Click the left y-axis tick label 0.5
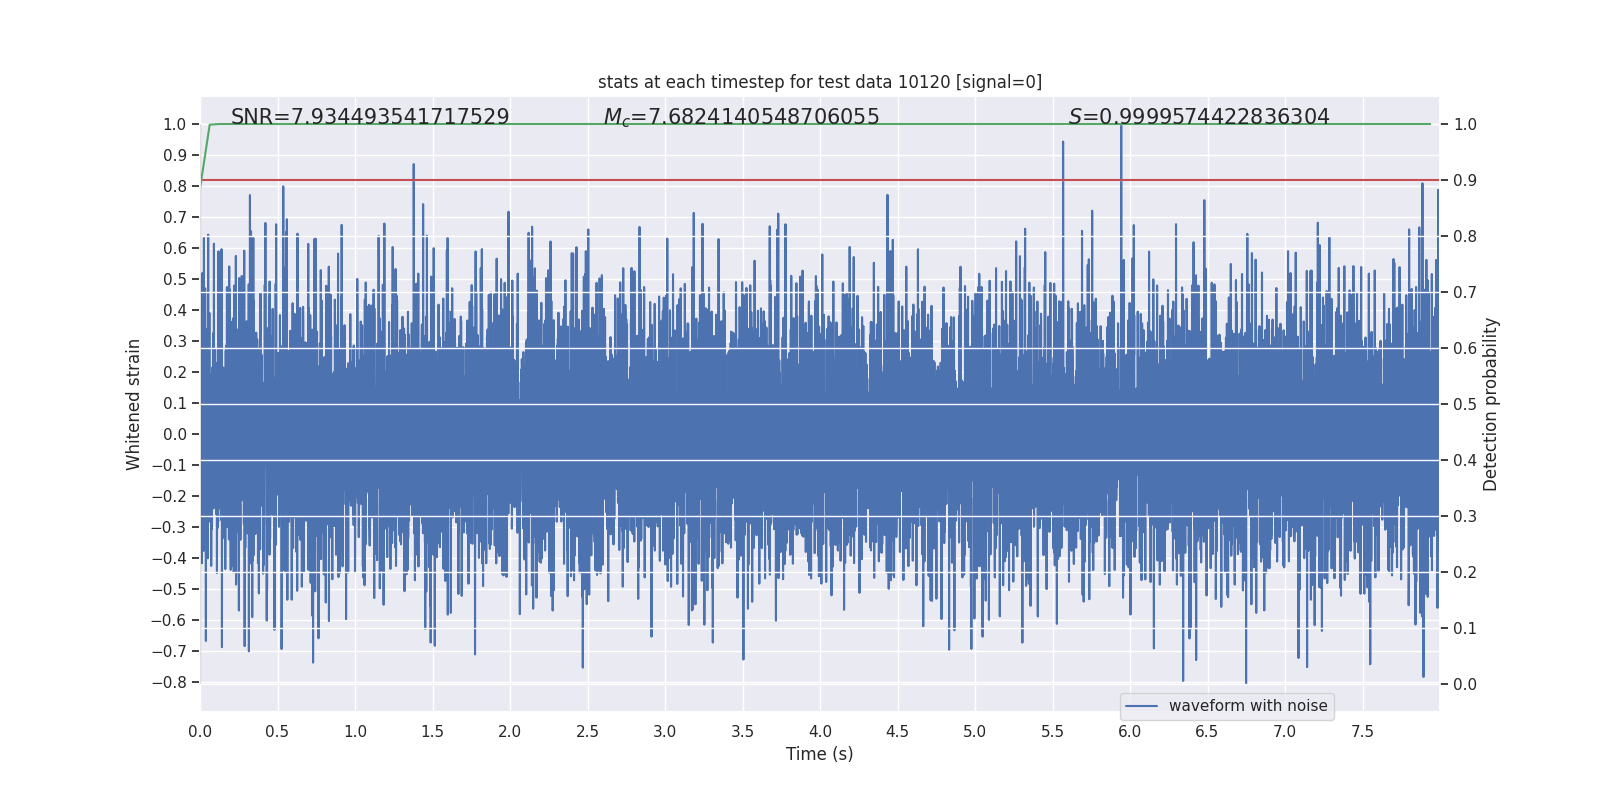1600x800 pixels. 175,279
